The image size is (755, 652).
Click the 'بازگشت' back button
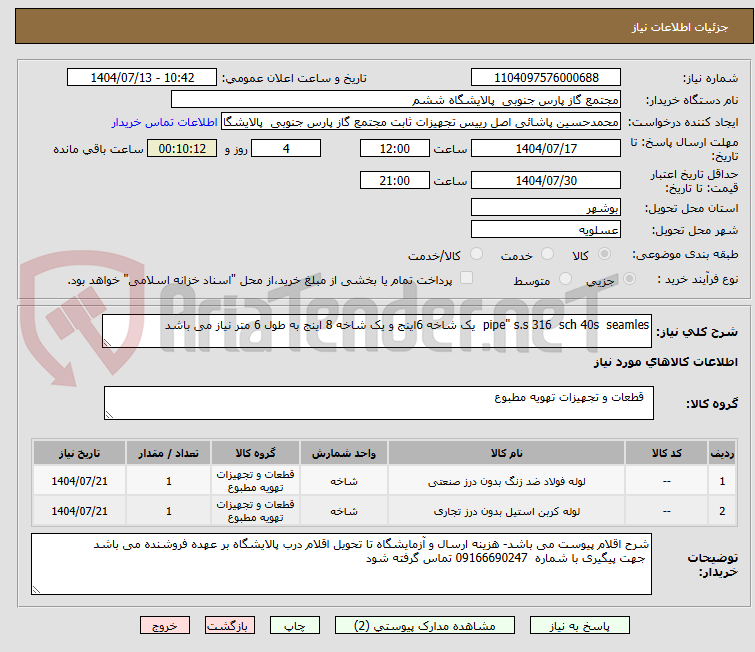coord(231,625)
